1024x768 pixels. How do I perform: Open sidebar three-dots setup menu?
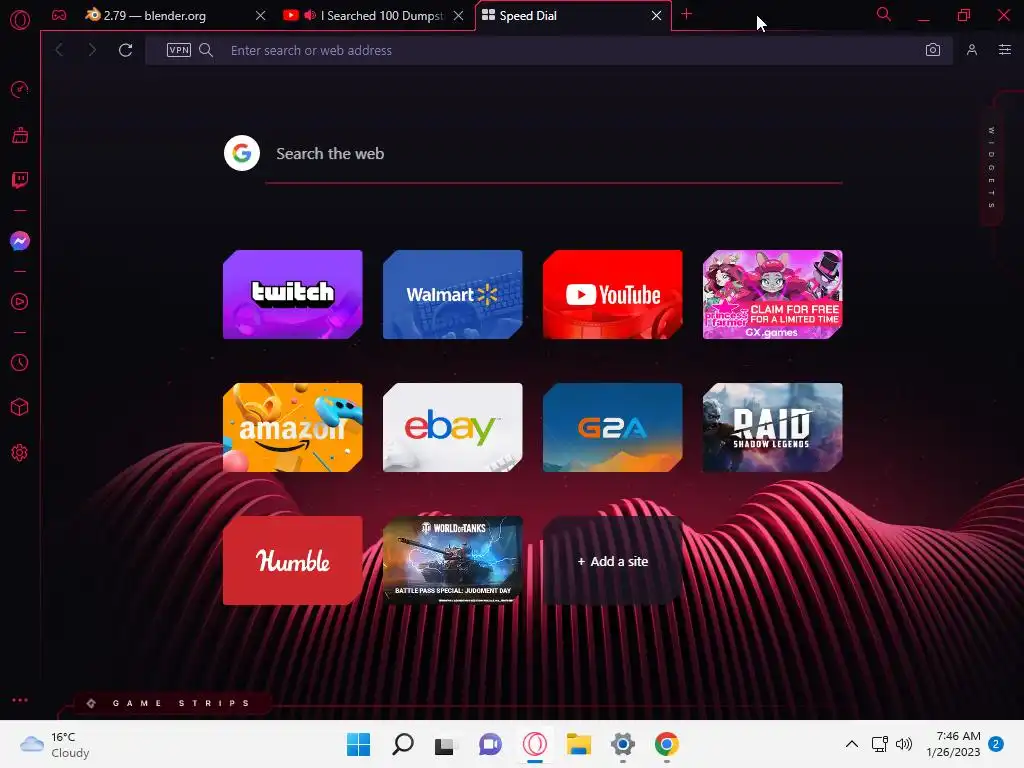pyautogui.click(x=20, y=700)
